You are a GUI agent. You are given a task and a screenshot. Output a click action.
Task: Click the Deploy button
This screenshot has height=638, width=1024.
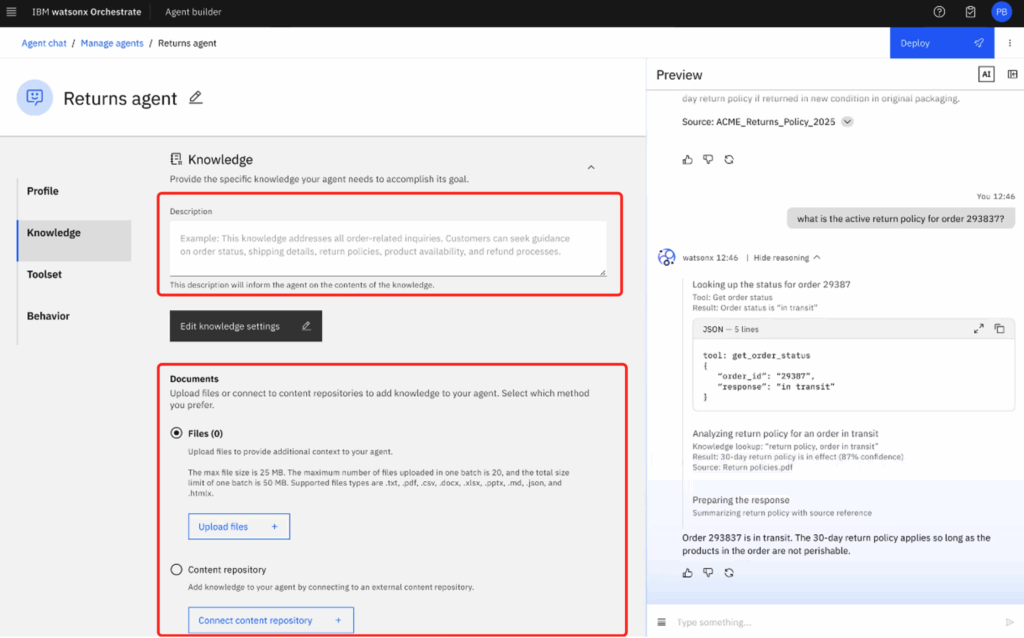point(941,44)
